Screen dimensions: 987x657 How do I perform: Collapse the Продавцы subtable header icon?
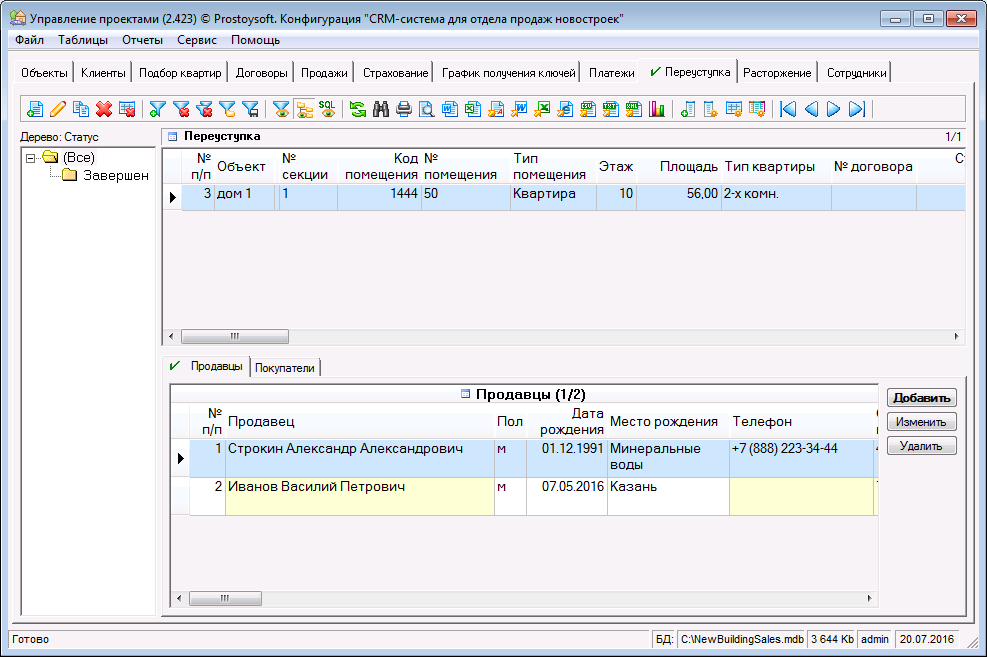pyautogui.click(x=464, y=395)
